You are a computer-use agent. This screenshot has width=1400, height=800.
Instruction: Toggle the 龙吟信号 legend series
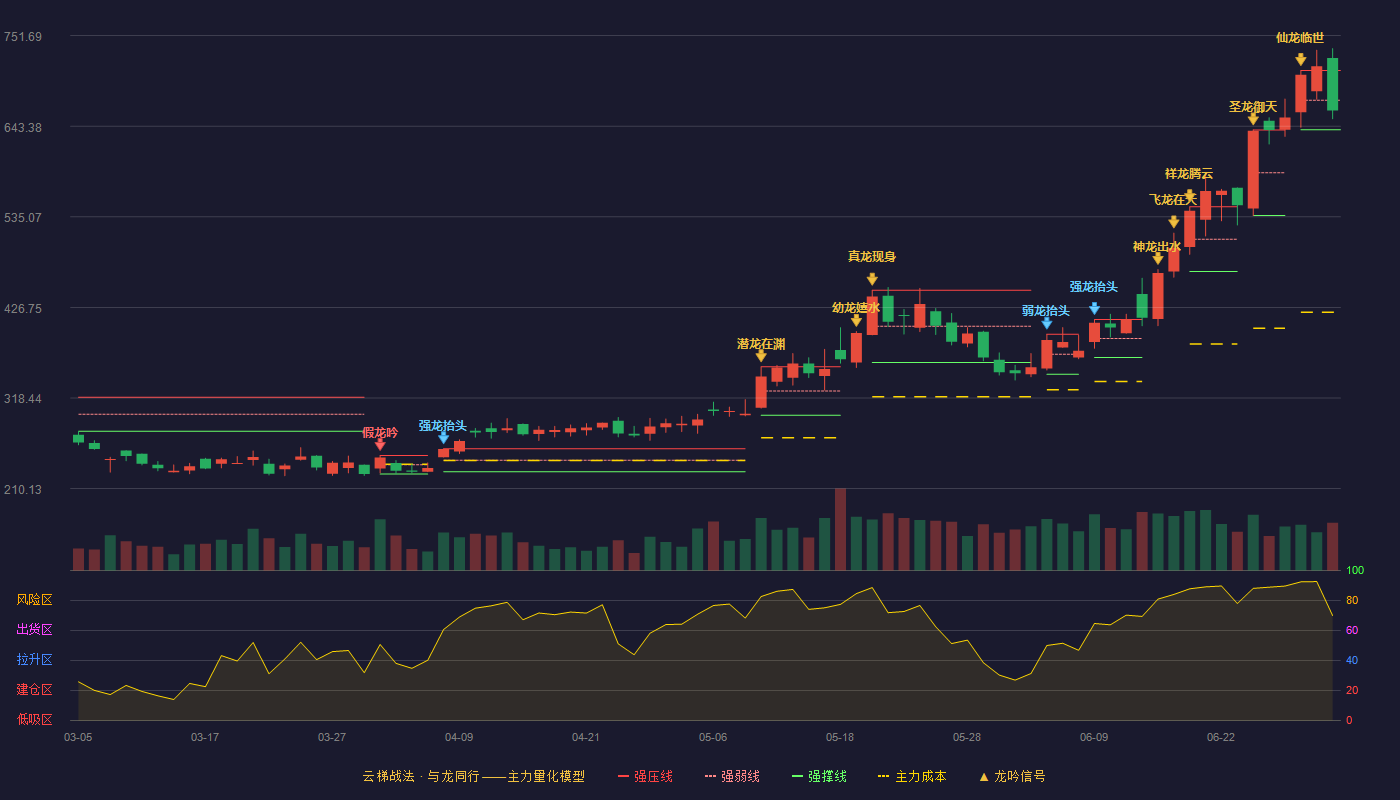[x=1011, y=776]
